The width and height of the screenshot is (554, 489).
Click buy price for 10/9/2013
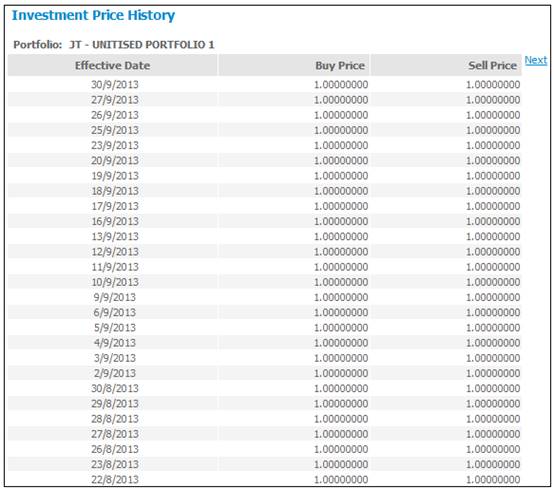tap(341, 282)
